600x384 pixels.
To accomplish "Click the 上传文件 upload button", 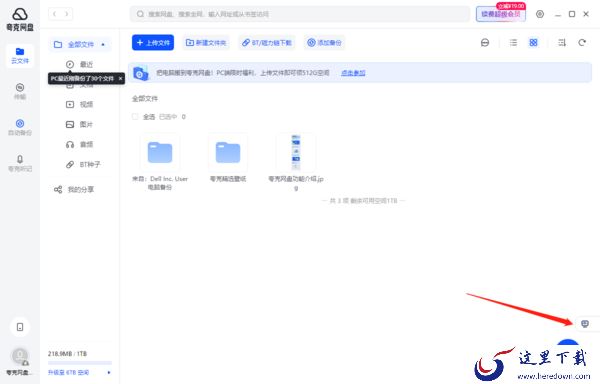I will (x=153, y=42).
